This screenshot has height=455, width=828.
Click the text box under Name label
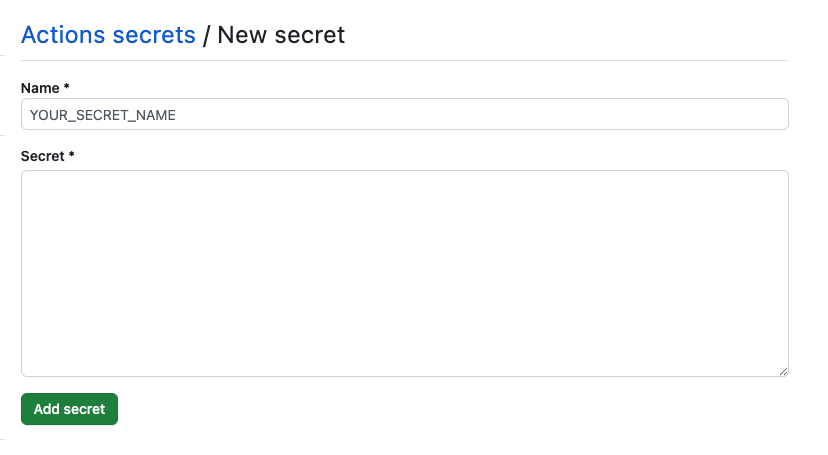tap(404, 114)
